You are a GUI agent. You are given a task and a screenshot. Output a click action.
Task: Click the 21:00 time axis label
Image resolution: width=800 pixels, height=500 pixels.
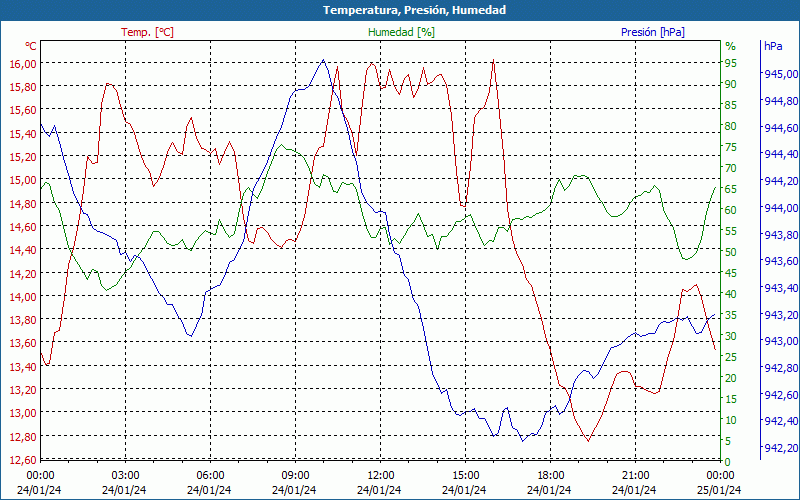click(636, 476)
